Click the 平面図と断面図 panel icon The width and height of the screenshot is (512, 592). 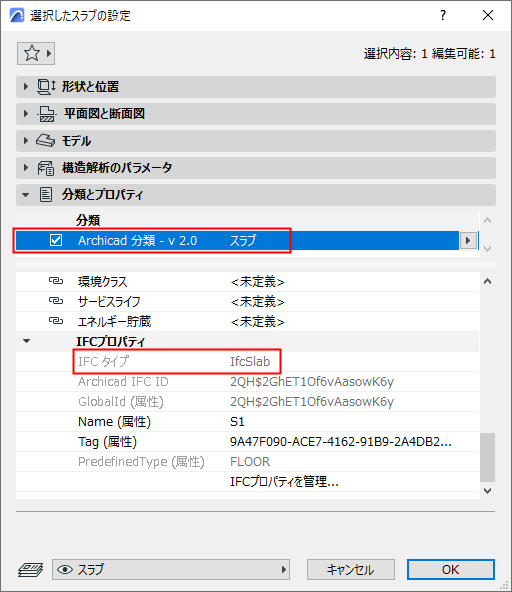pyautogui.click(x=47, y=114)
